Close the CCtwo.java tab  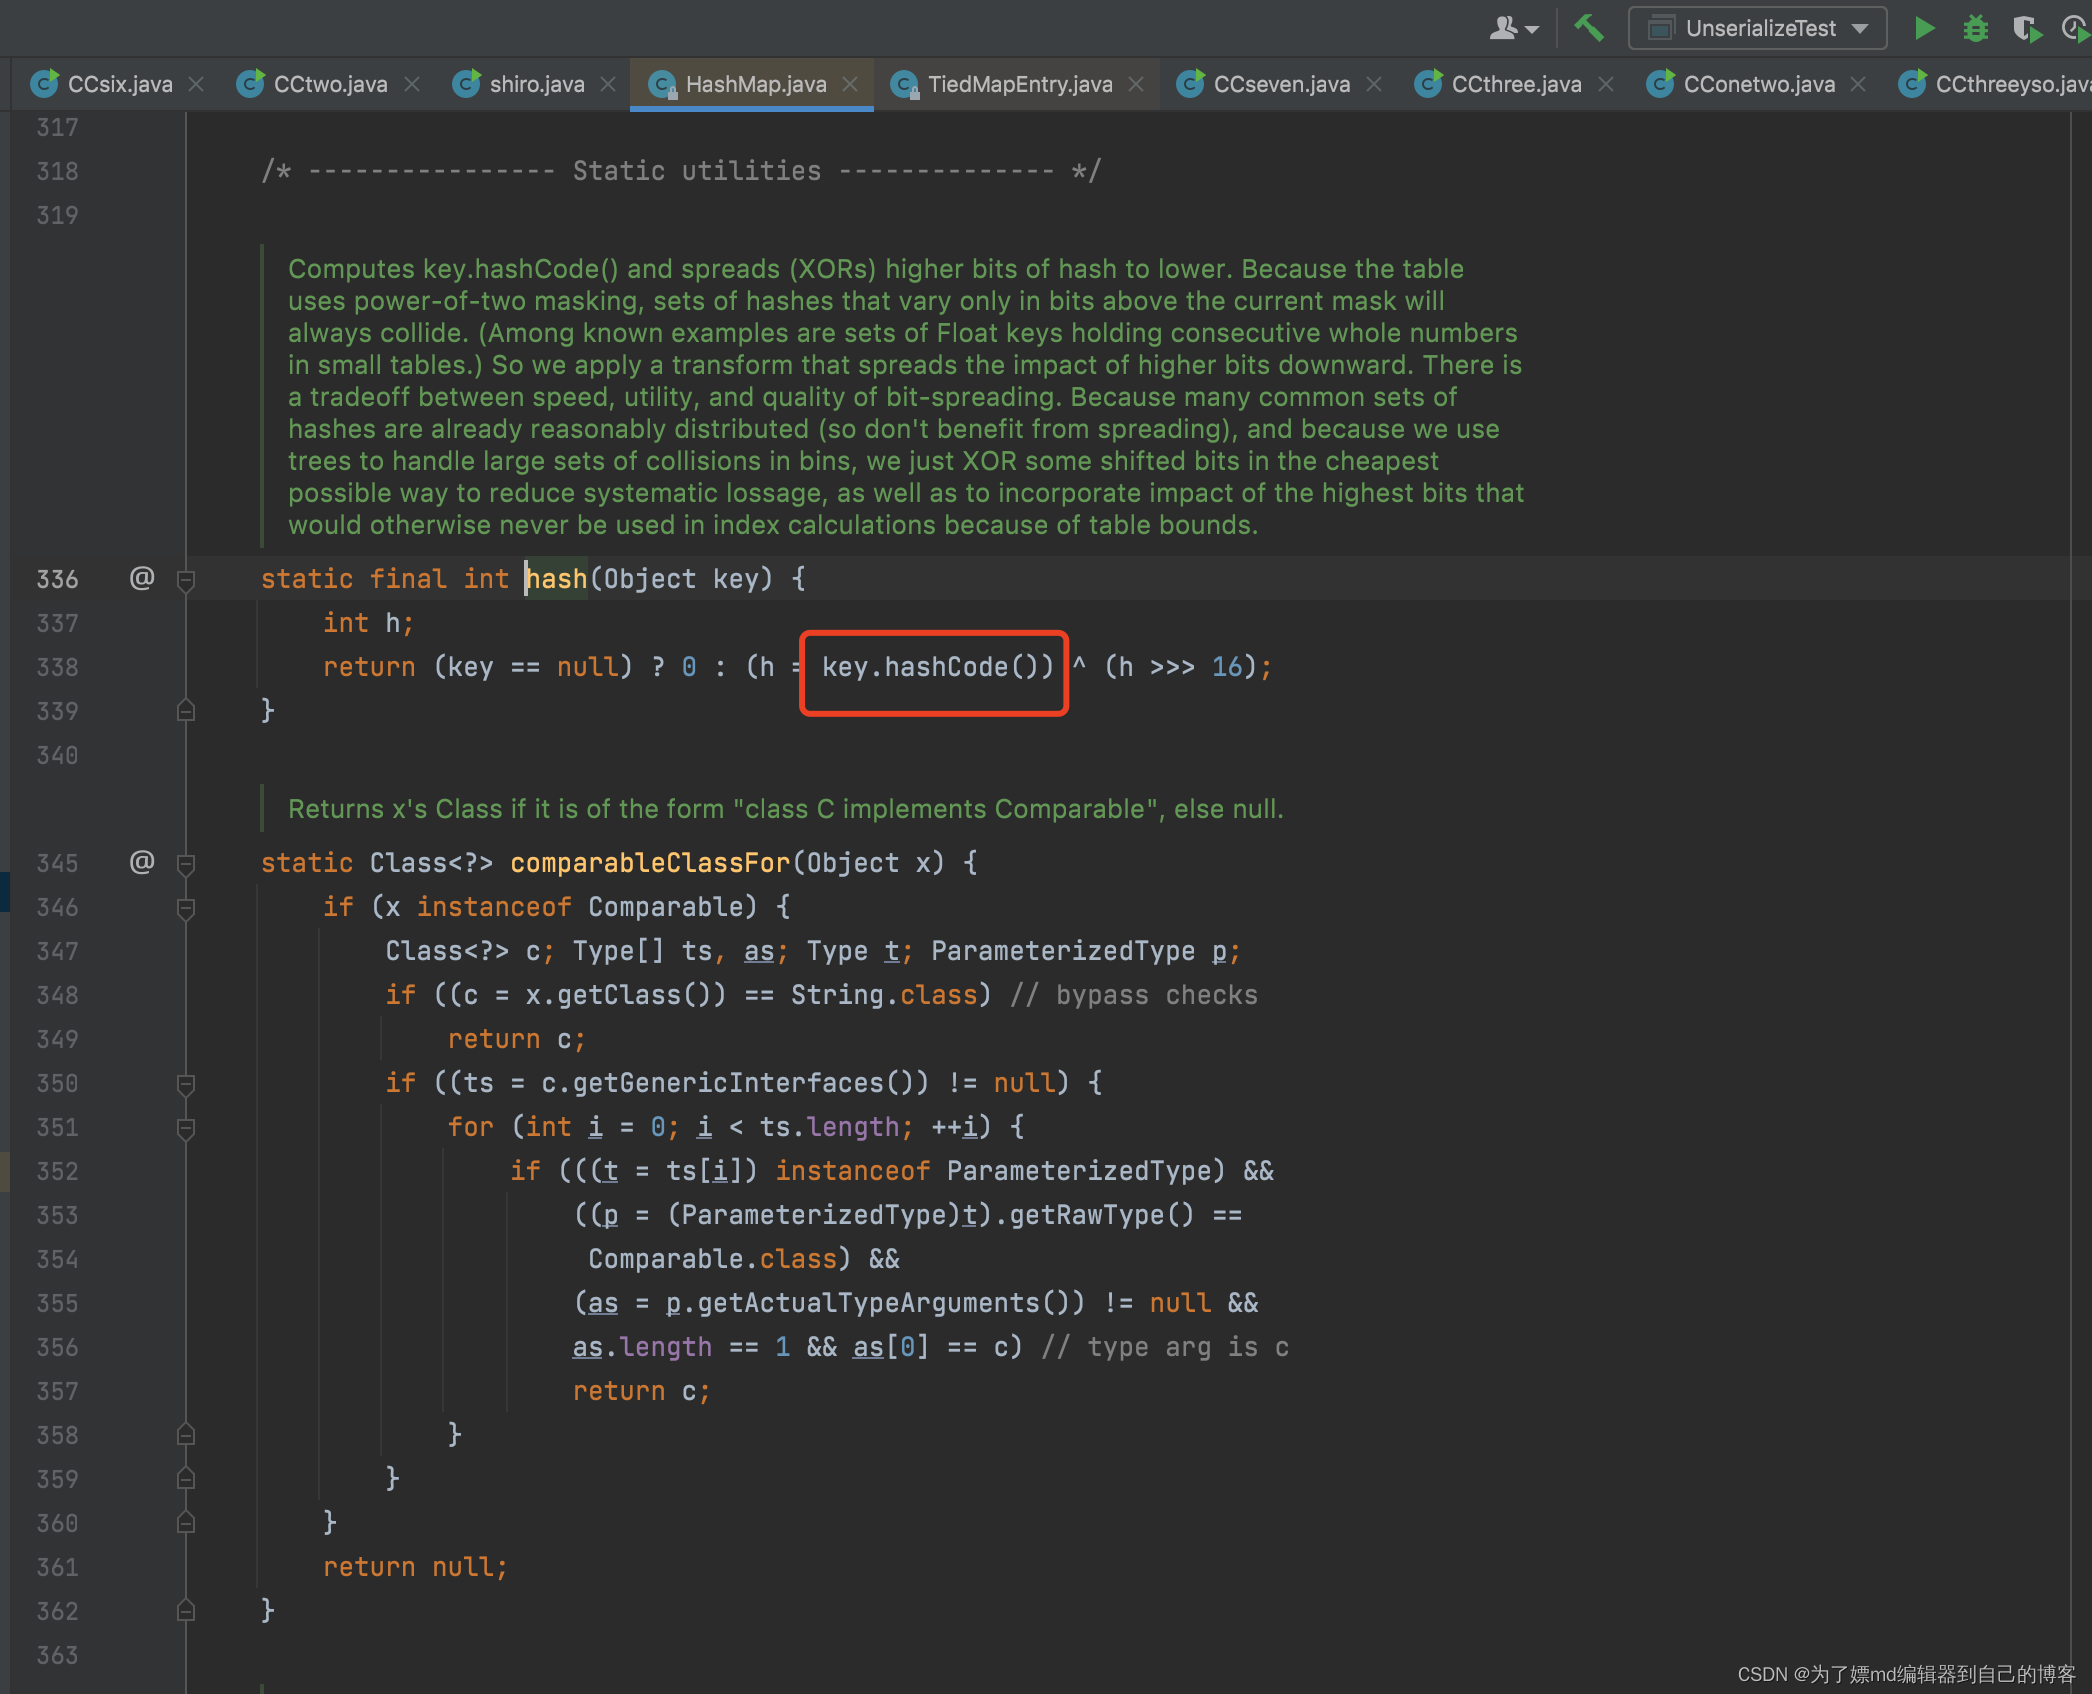pyautogui.click(x=411, y=84)
